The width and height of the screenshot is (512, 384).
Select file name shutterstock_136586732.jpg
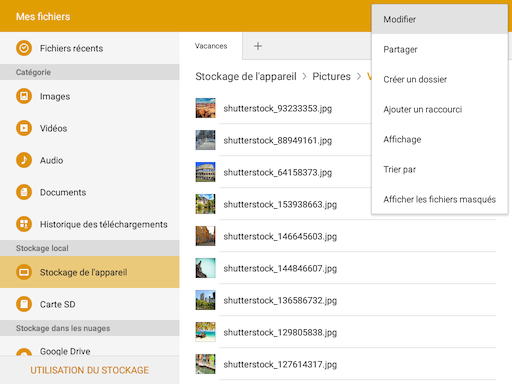pos(280,300)
